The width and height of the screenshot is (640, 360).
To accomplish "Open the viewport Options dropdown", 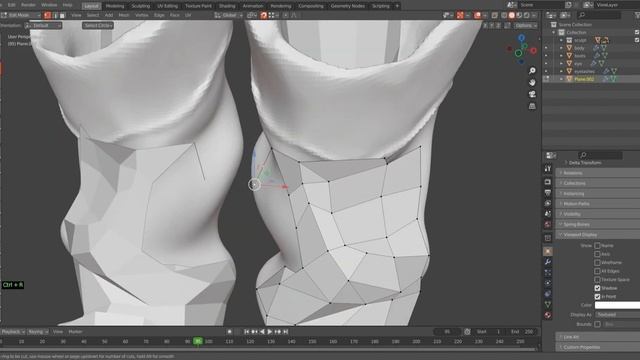I will [526, 25].
